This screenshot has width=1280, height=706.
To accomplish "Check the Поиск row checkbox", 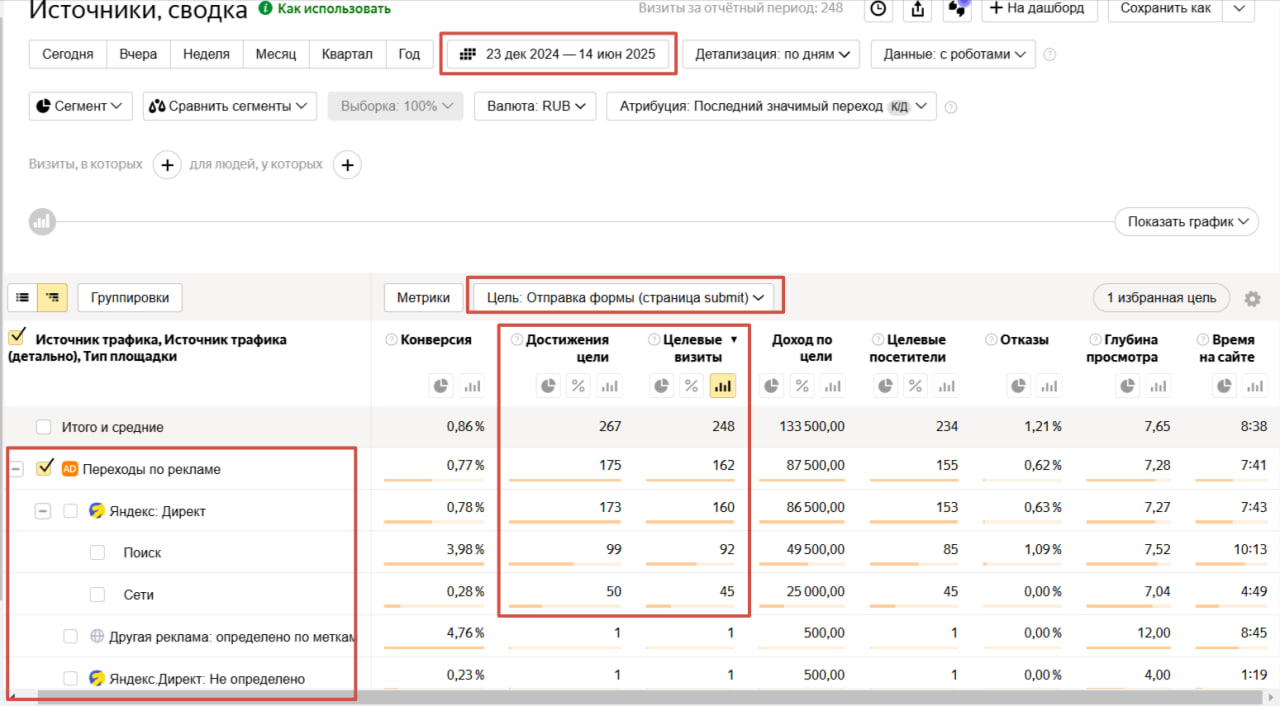I will [97, 553].
